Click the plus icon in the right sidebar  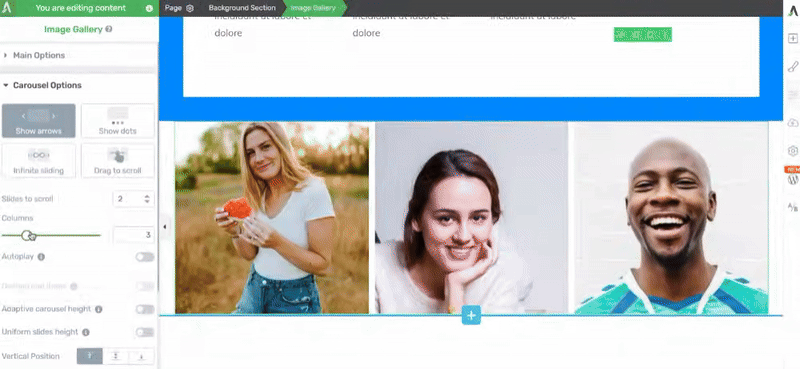tap(792, 38)
